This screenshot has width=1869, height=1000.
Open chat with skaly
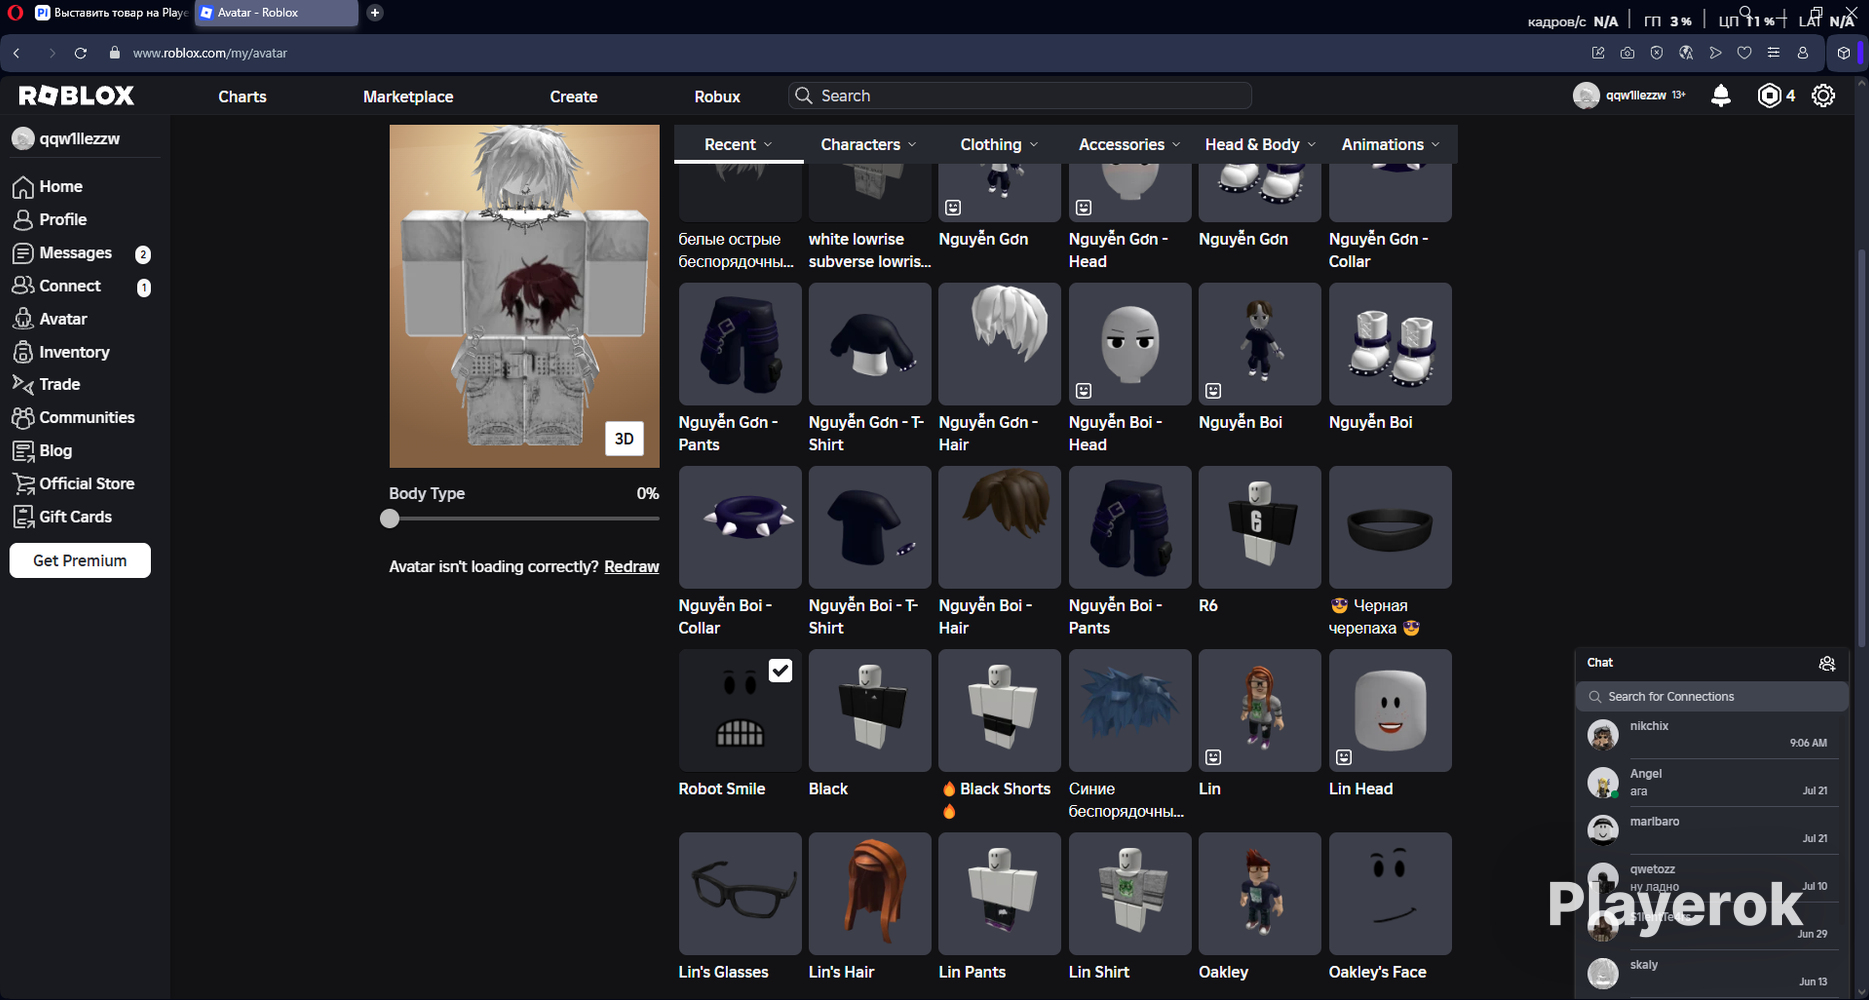[x=1710, y=973]
